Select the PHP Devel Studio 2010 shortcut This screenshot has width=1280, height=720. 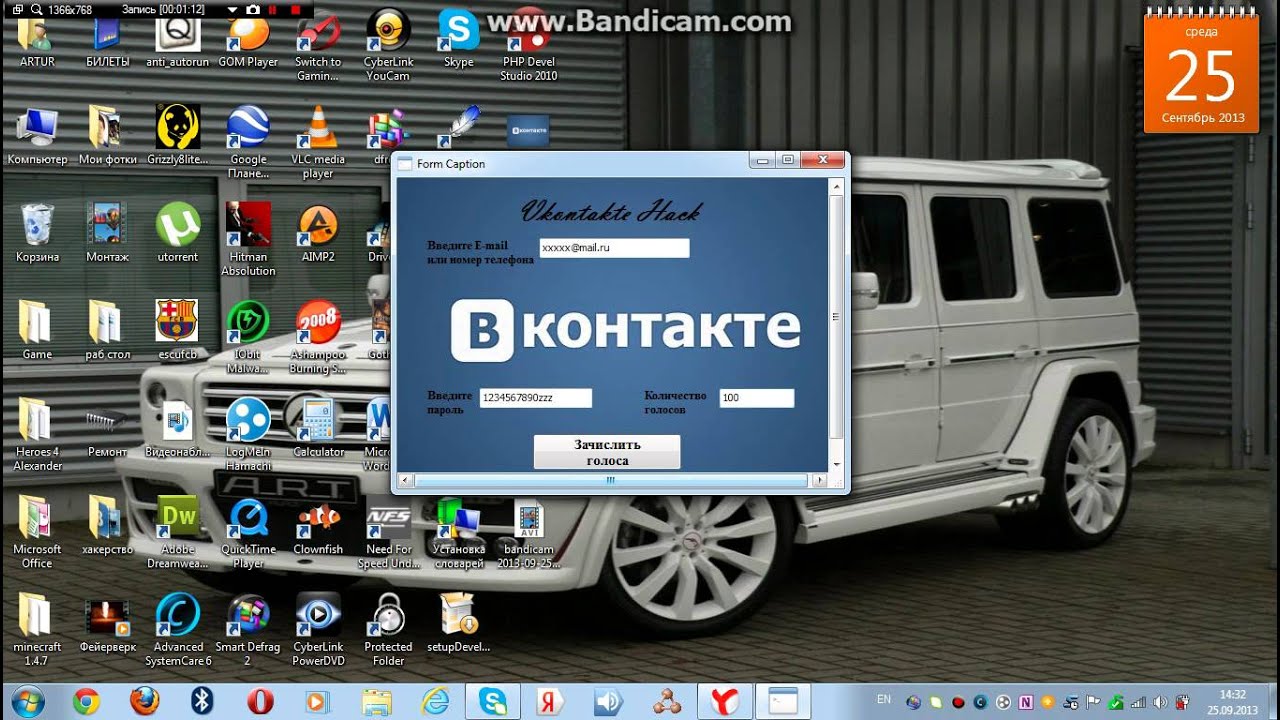(x=529, y=48)
